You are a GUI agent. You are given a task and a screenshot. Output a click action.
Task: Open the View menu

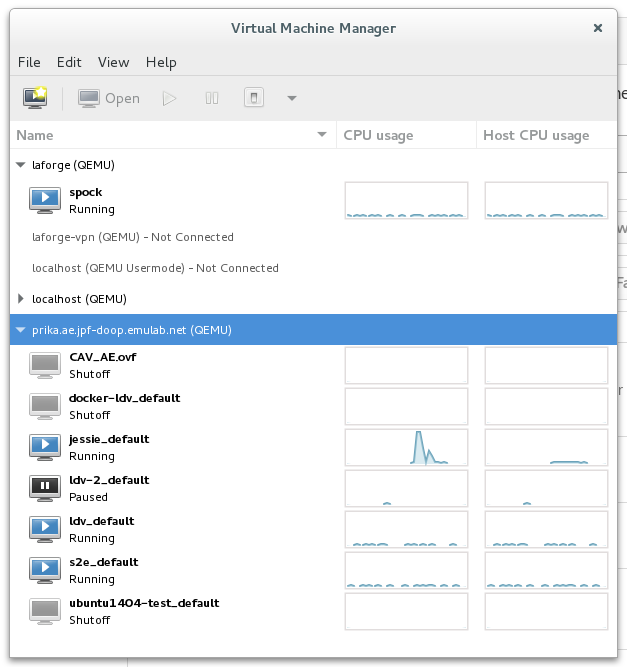(113, 62)
